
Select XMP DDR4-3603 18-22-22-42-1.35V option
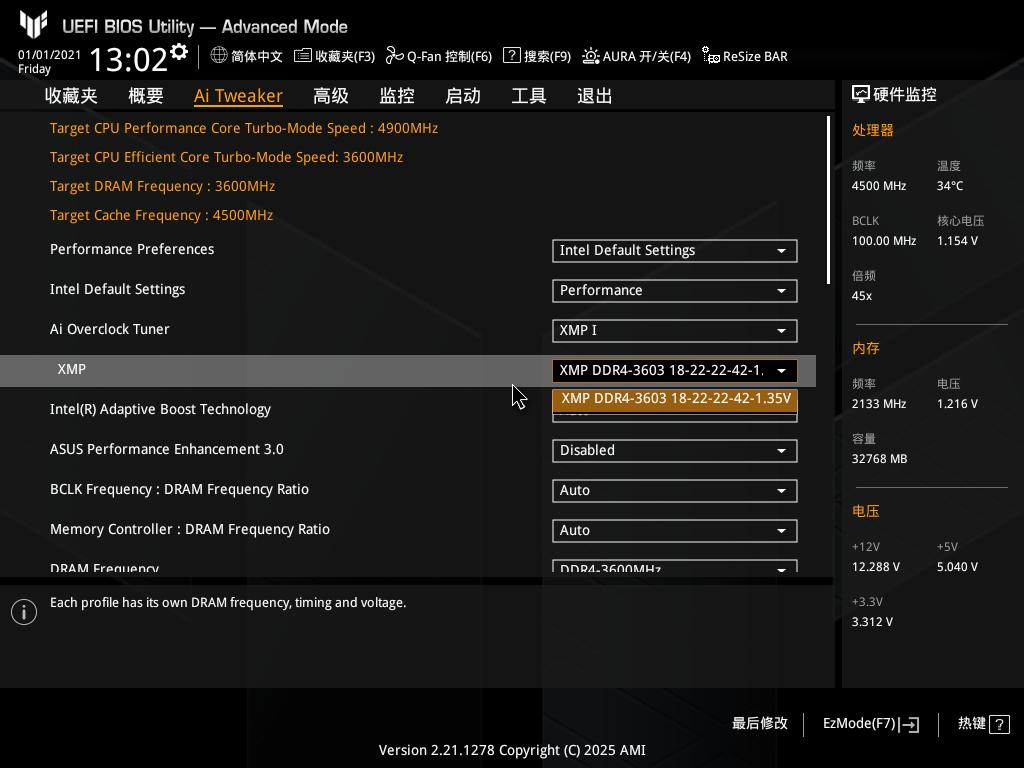(x=675, y=399)
